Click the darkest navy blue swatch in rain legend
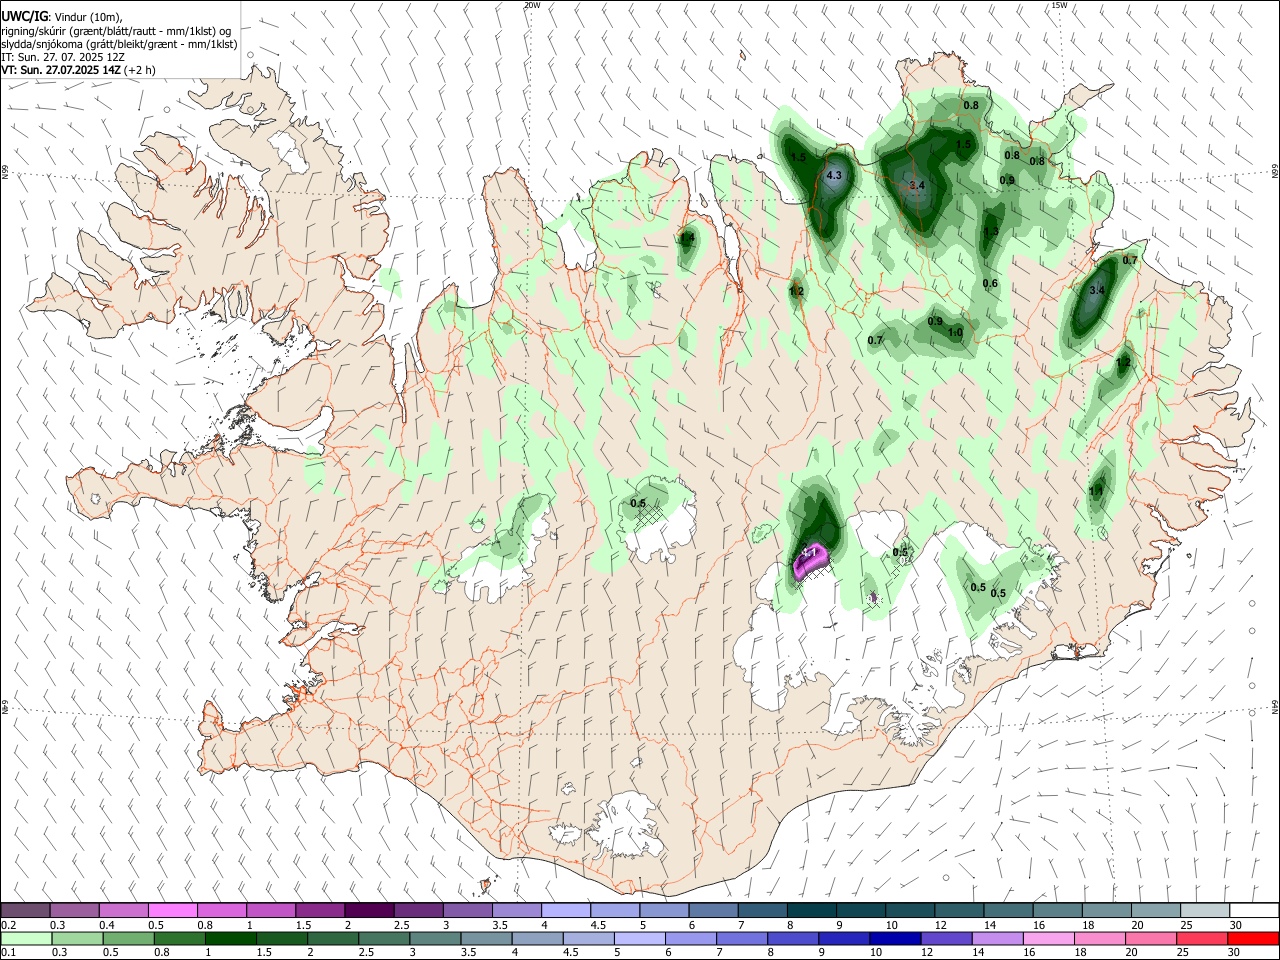Image resolution: width=1280 pixels, height=960 pixels. pos(893,939)
